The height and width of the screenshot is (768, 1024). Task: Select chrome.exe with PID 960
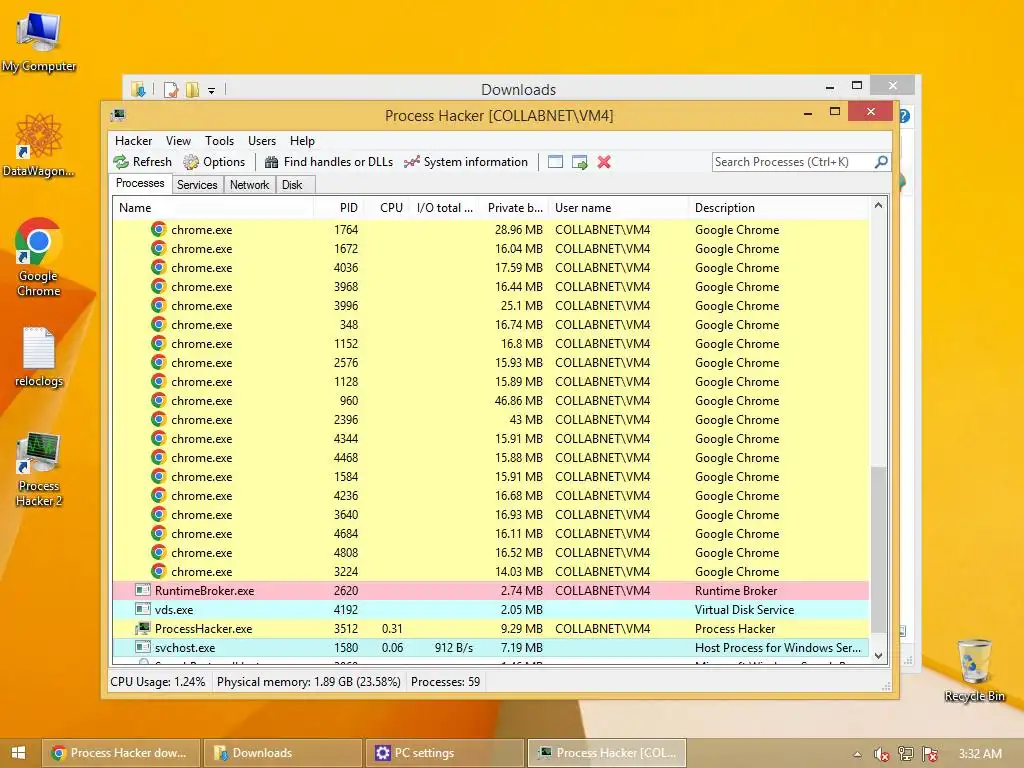(491, 401)
